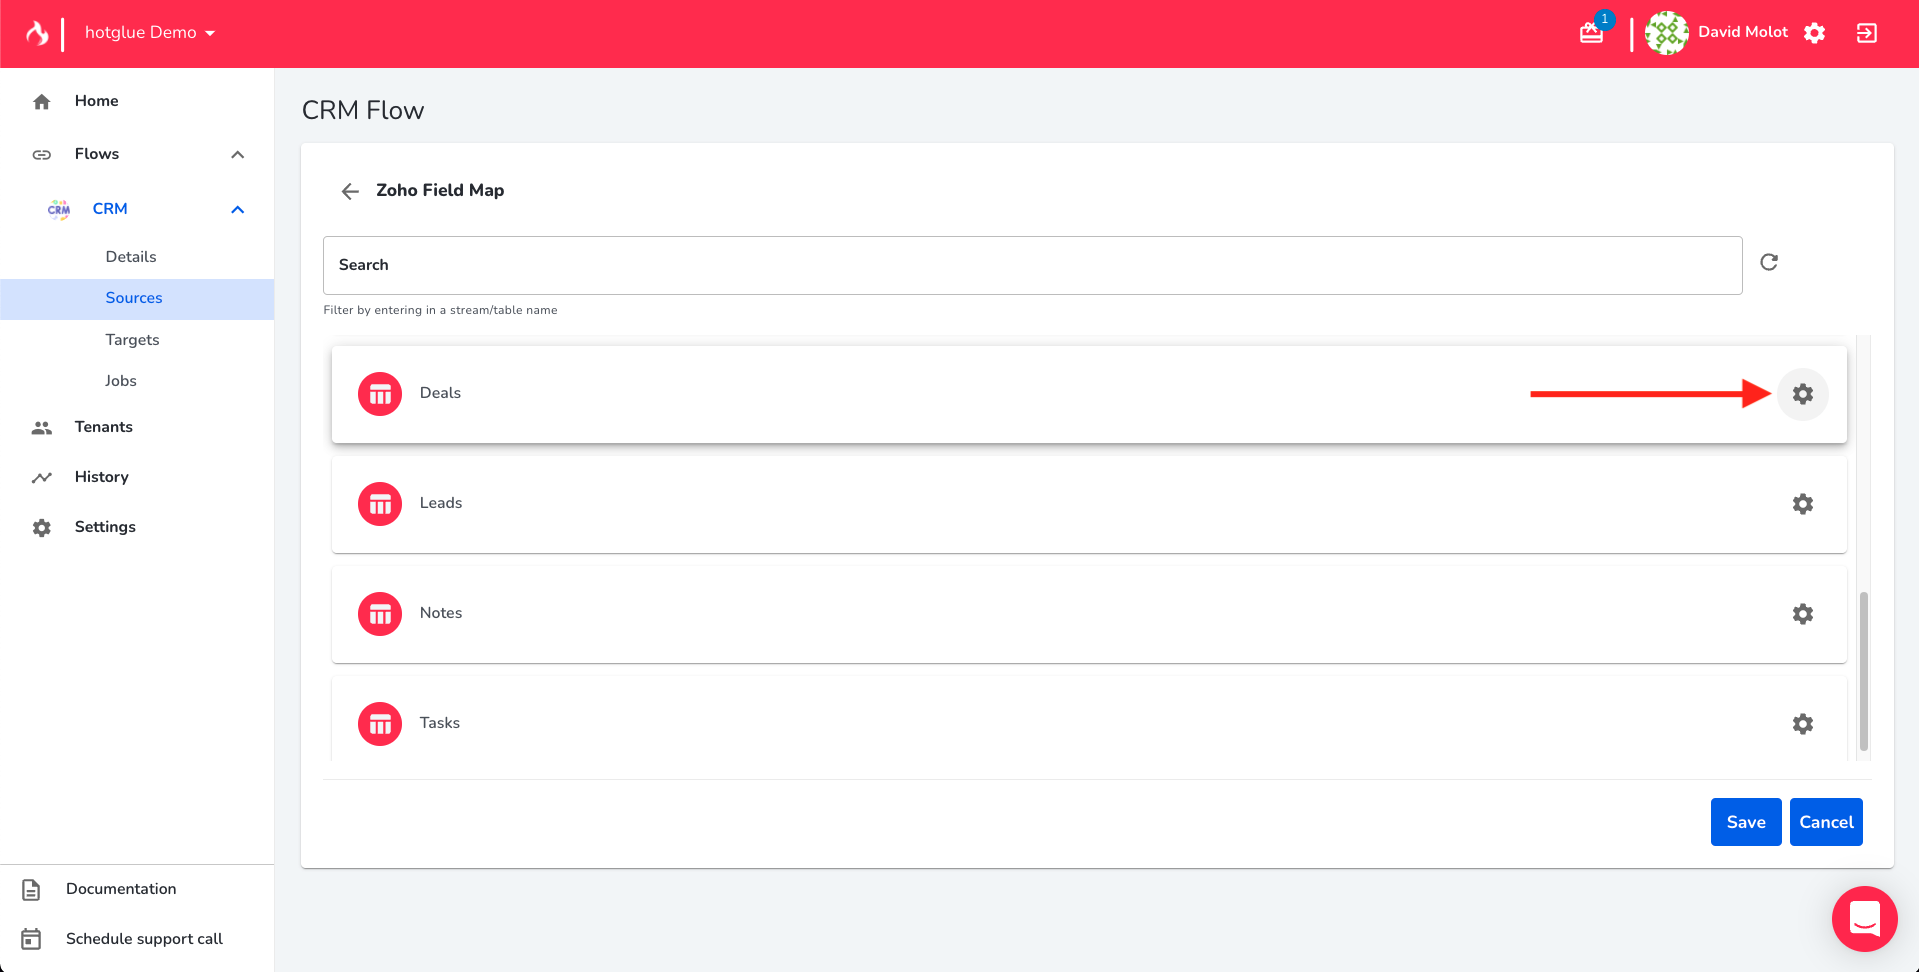1919x972 pixels.
Task: Open the Details page for the CRM flow
Action: (x=131, y=257)
